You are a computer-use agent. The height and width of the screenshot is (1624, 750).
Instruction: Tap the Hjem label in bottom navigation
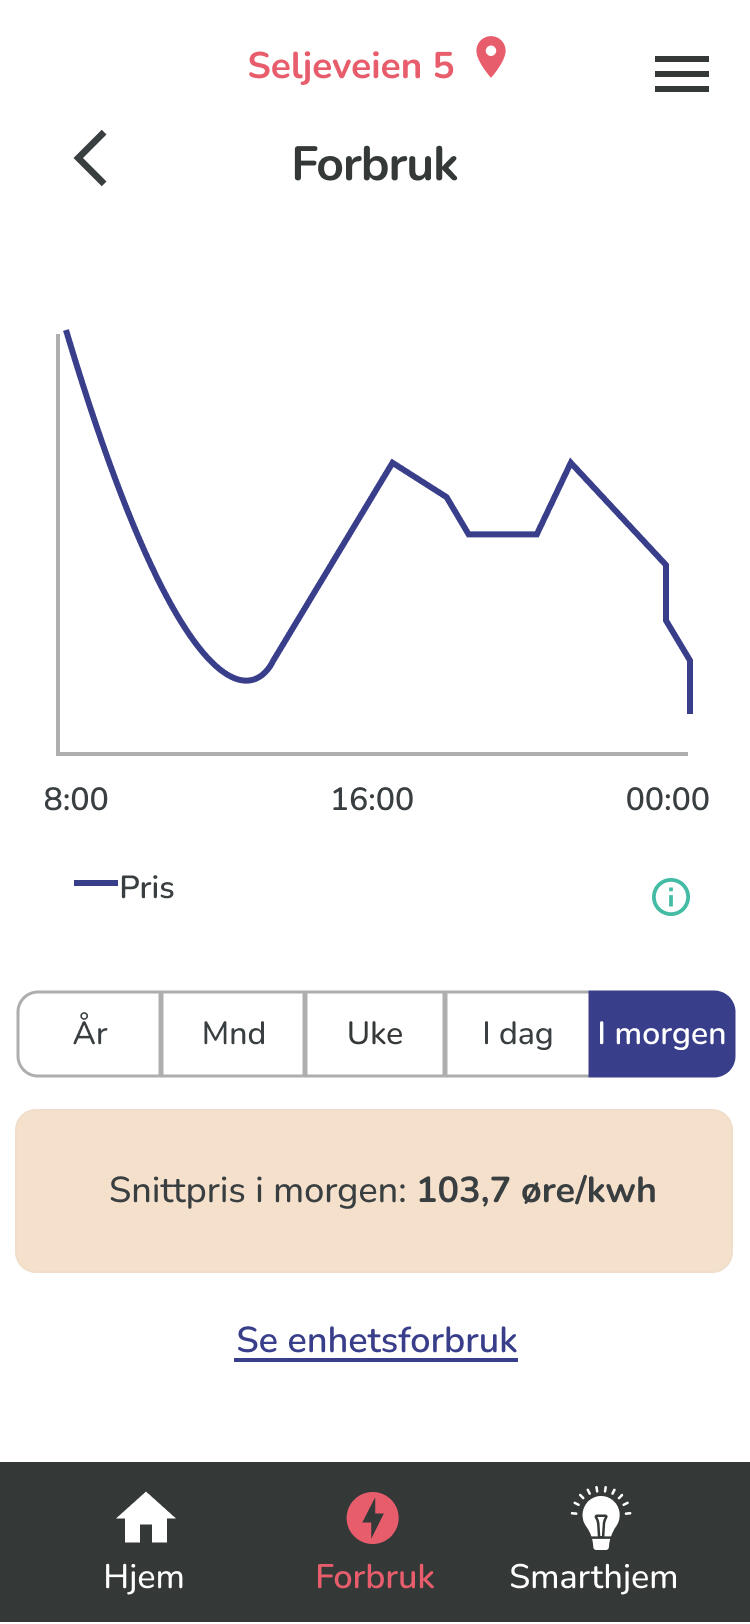[x=144, y=1577]
